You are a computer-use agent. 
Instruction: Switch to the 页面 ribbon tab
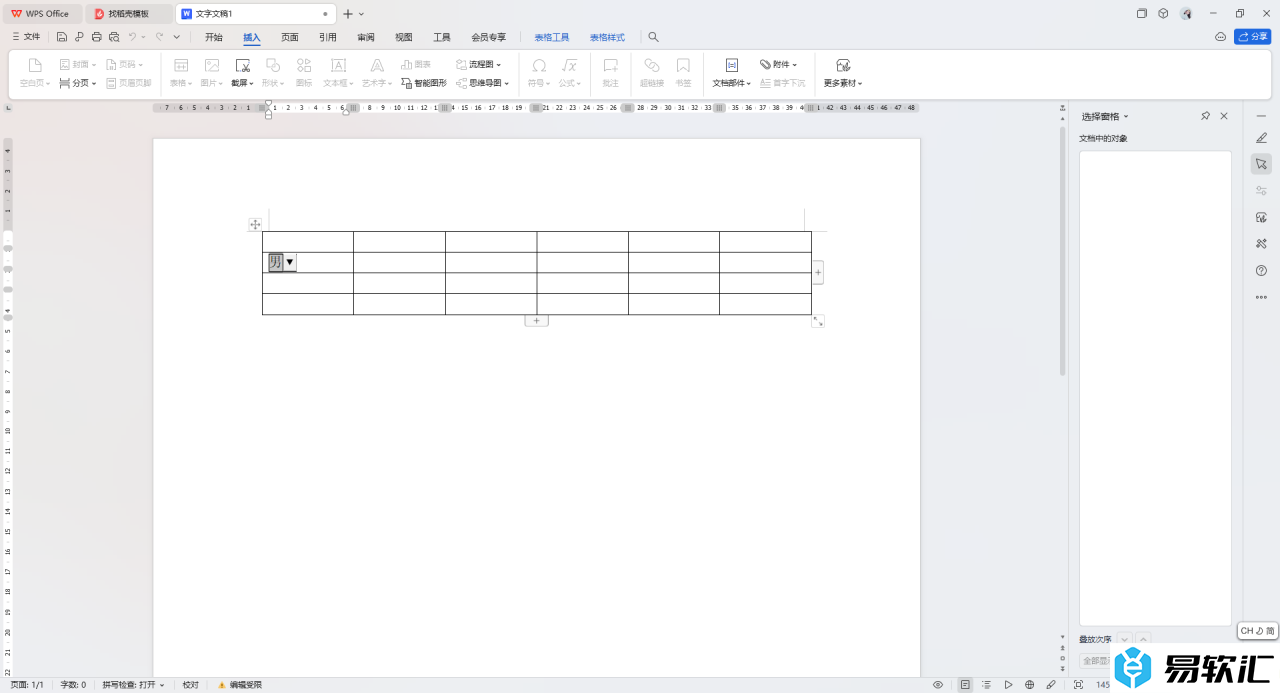290,37
